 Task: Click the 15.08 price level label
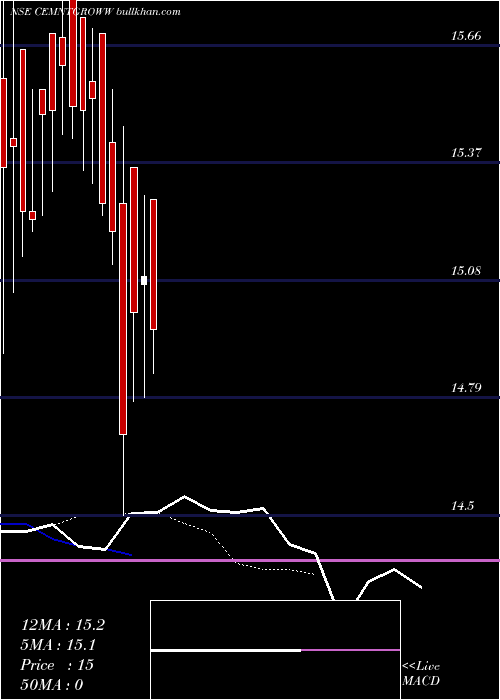coord(466,271)
